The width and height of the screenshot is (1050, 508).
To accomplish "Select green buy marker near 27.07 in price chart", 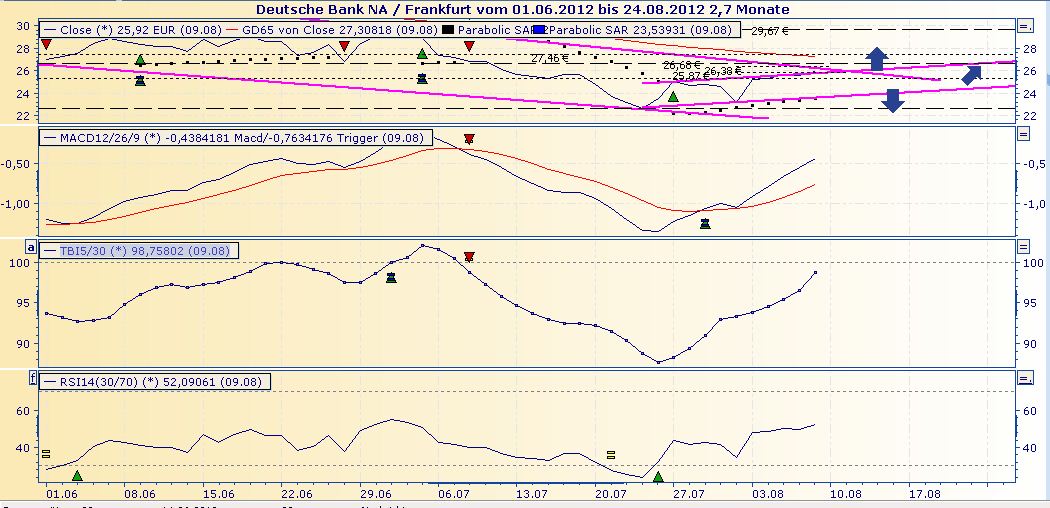I will click(x=673, y=97).
